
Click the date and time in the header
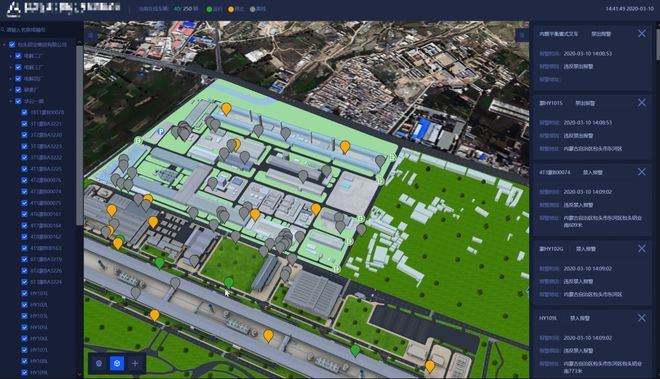[x=630, y=9]
